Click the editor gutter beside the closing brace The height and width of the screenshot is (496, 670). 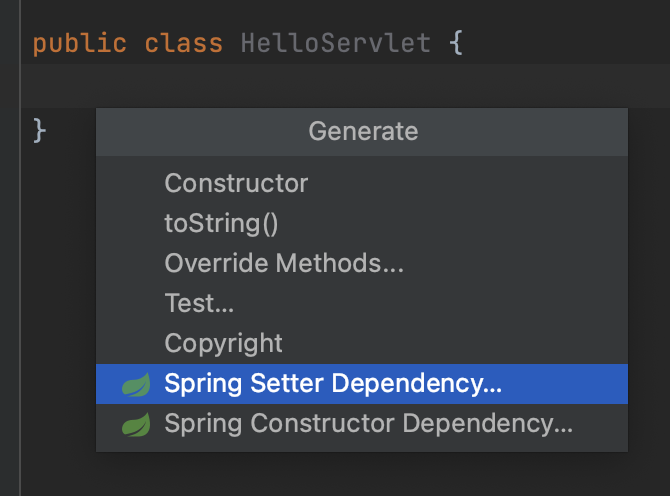pyautogui.click(x=10, y=130)
